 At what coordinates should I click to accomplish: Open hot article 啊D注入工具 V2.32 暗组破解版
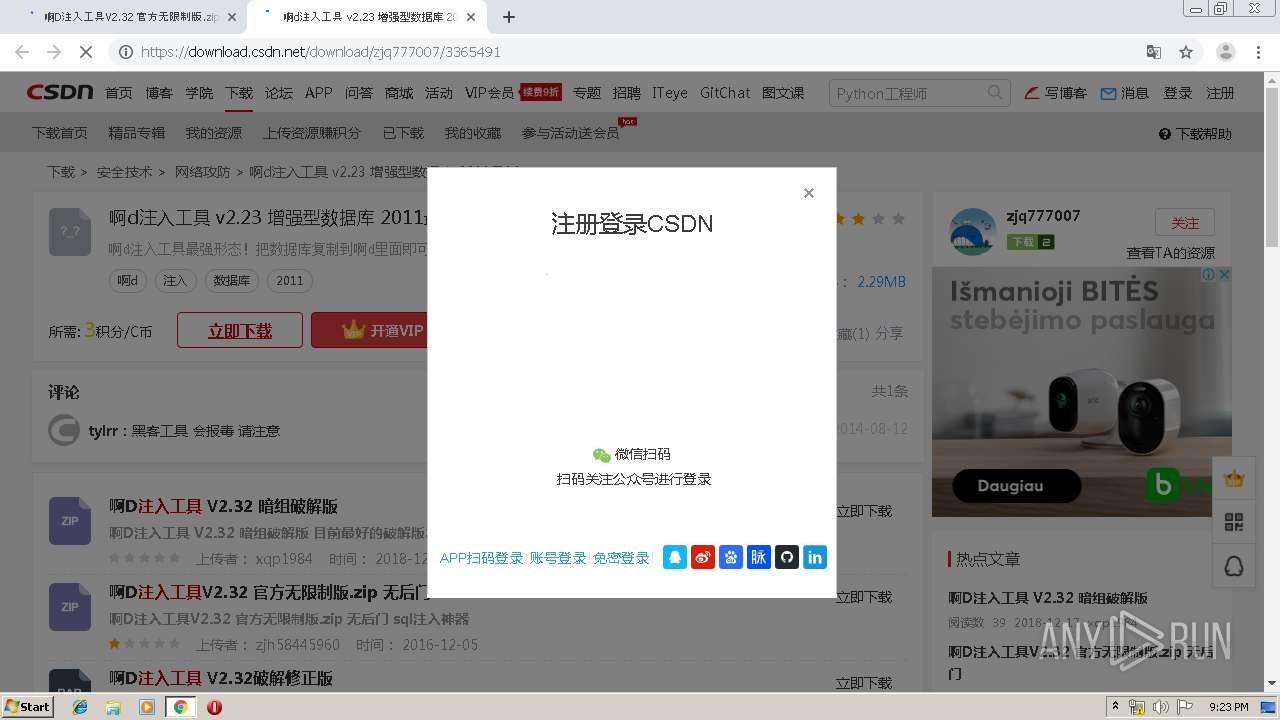click(1048, 598)
